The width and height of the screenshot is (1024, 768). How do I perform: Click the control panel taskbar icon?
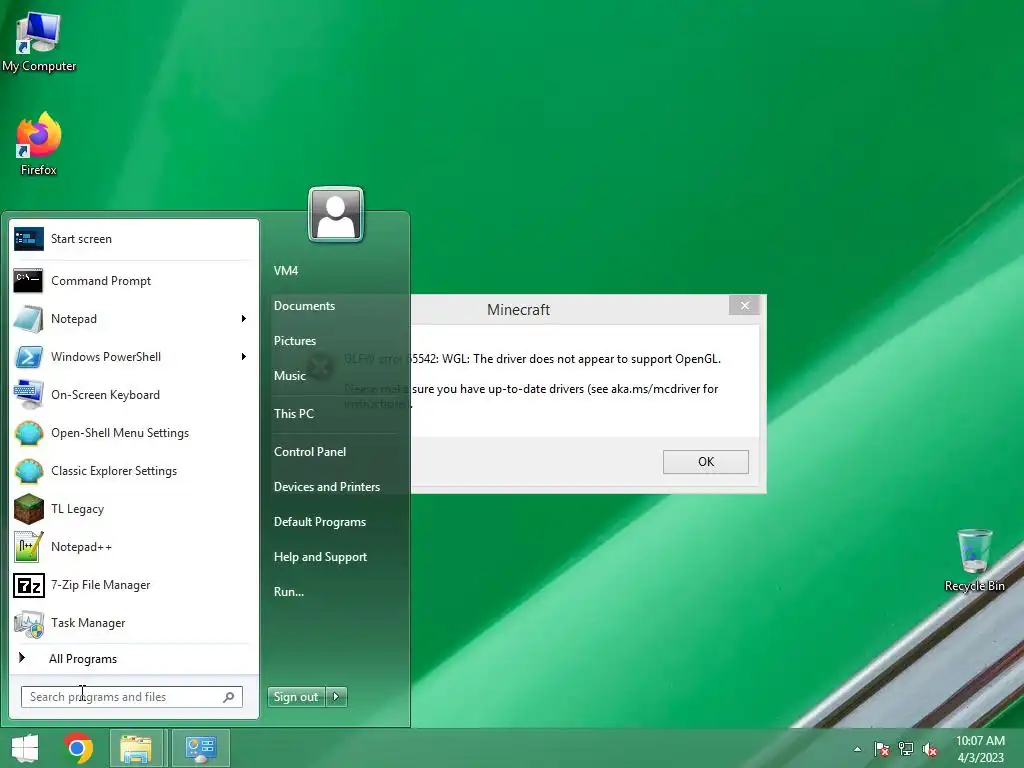[200, 748]
